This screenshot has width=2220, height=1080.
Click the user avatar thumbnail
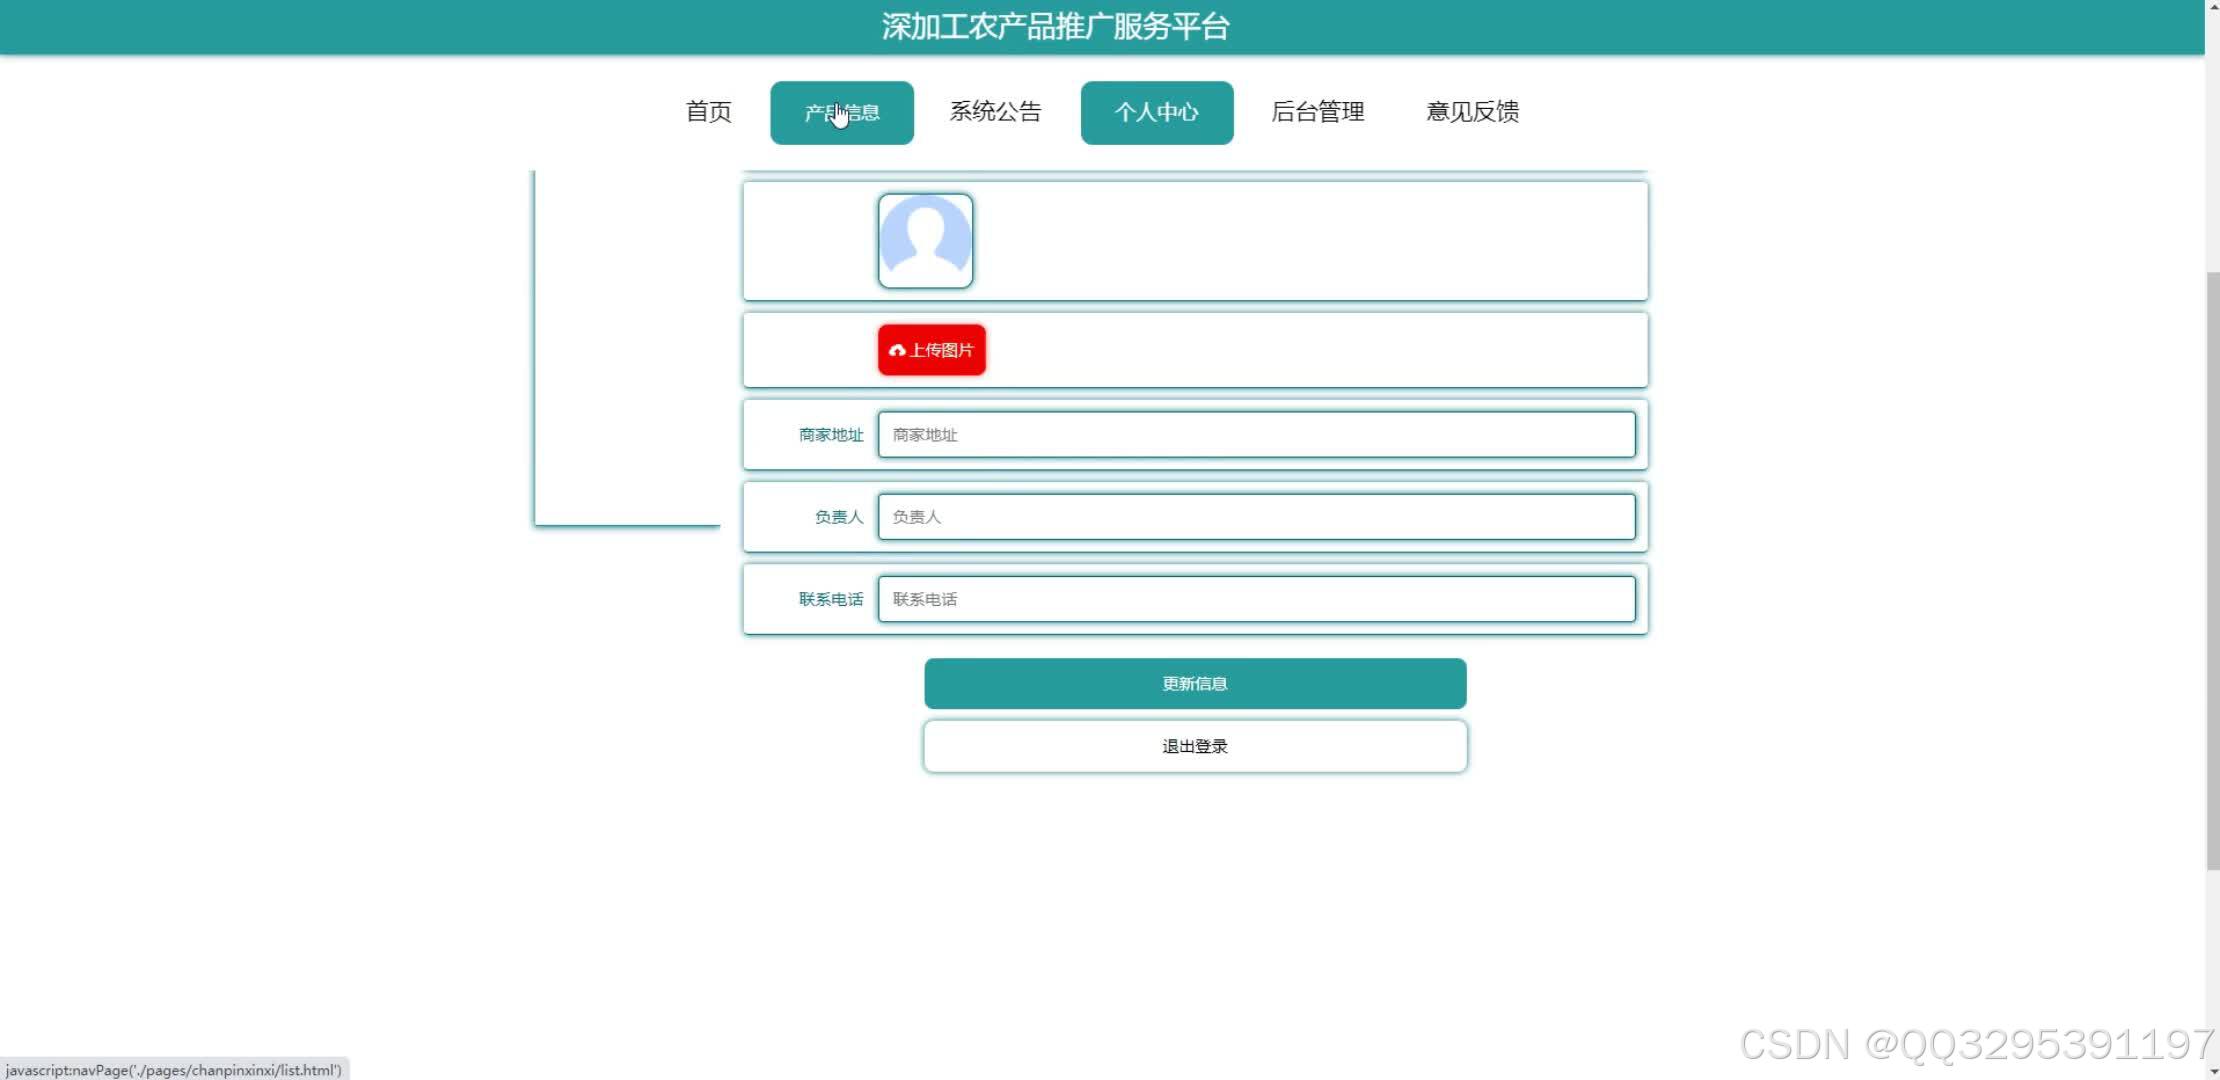[x=925, y=241]
